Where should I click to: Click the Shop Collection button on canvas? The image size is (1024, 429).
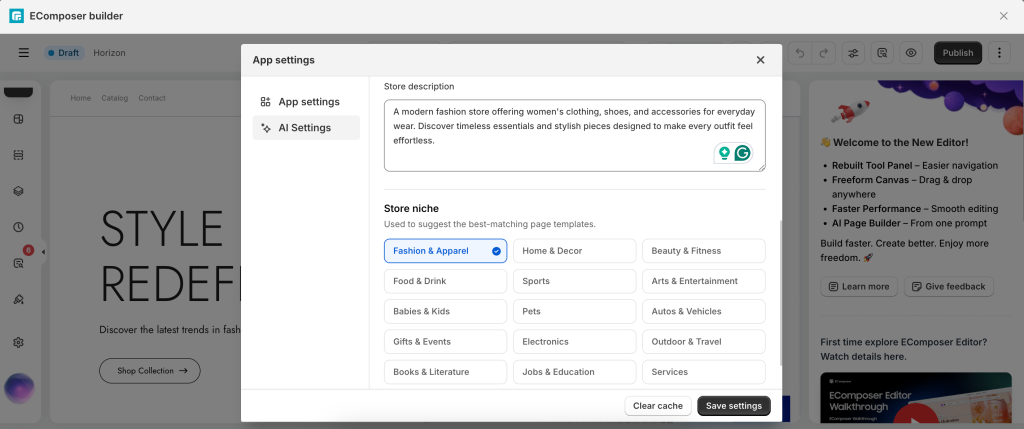pyautogui.click(x=150, y=371)
